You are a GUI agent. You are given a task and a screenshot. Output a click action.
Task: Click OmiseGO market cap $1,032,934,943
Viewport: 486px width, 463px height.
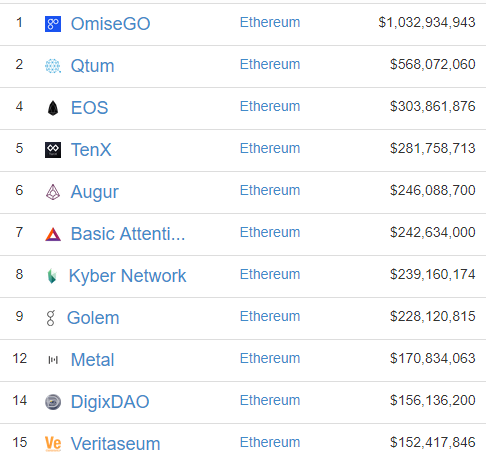click(x=427, y=22)
